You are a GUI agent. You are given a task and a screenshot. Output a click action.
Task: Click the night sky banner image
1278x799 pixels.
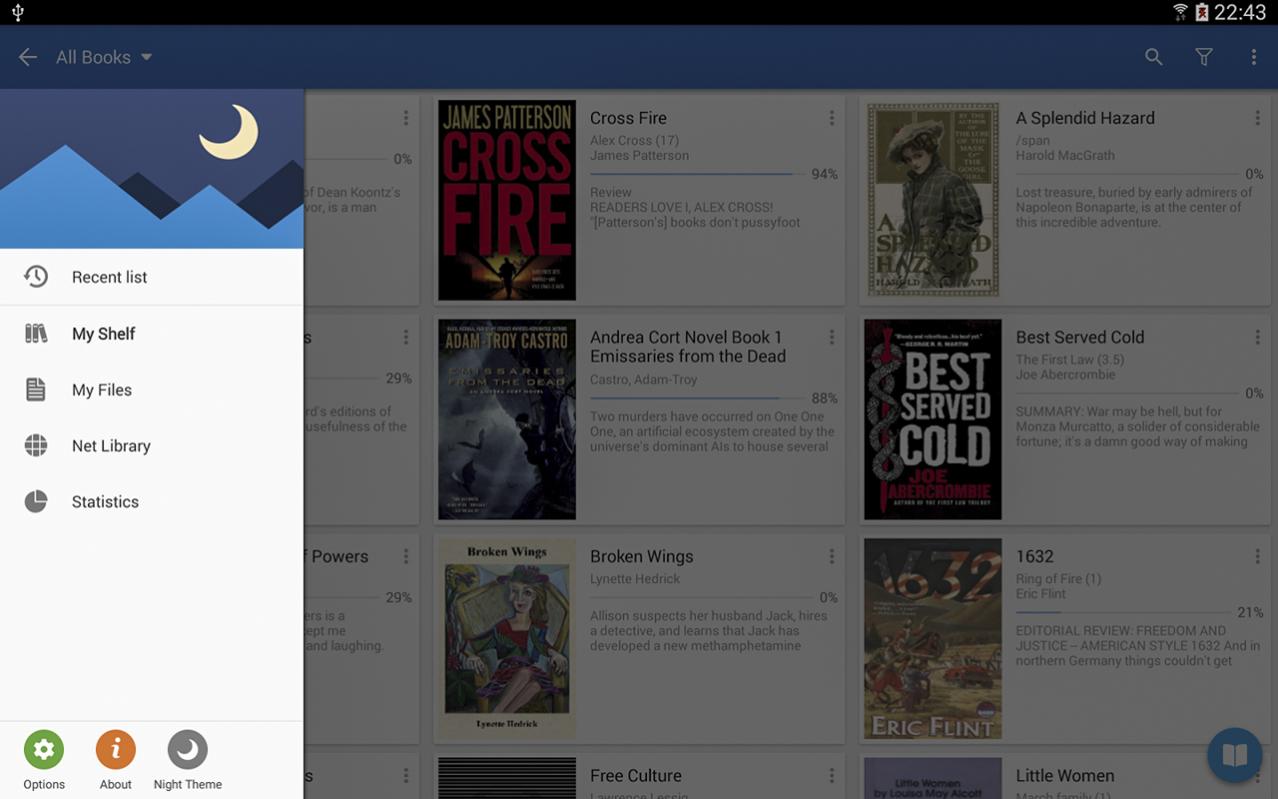click(x=152, y=169)
